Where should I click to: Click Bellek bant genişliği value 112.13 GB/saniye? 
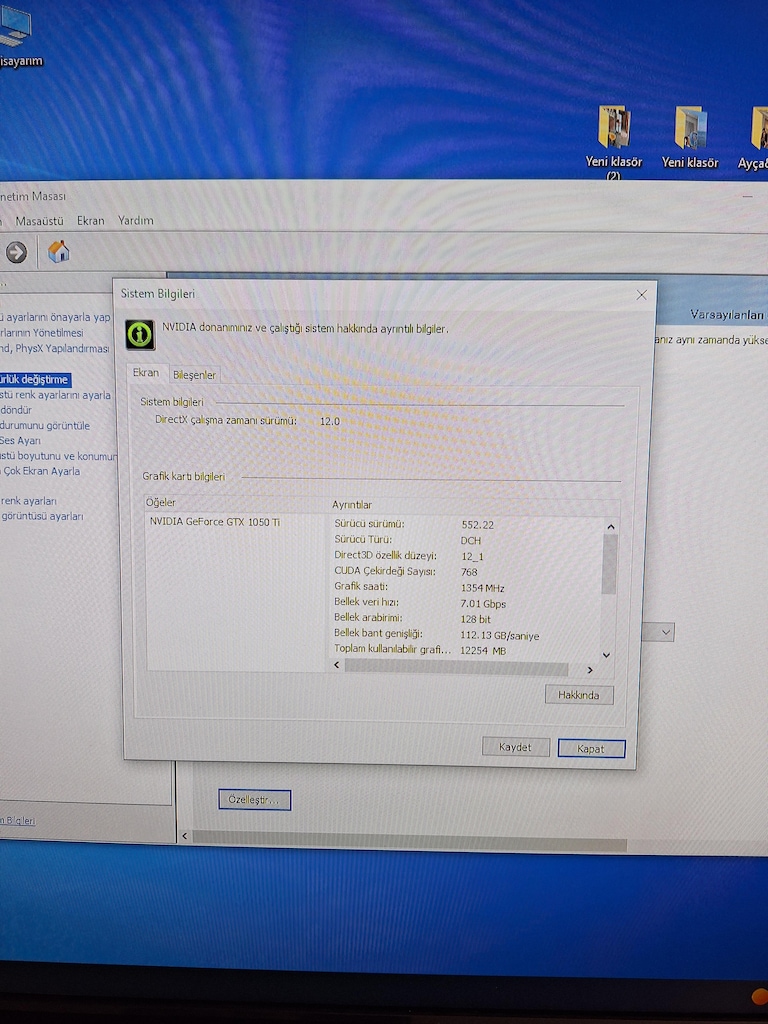(500, 636)
